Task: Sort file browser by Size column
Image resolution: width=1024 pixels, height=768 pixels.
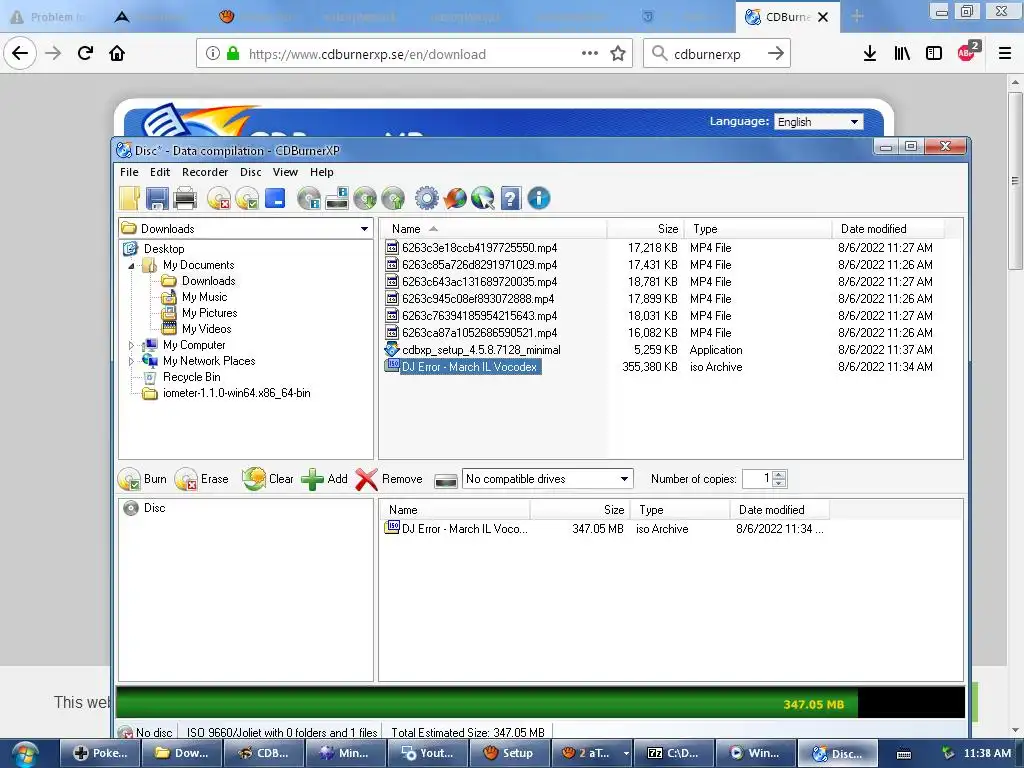Action: point(645,229)
